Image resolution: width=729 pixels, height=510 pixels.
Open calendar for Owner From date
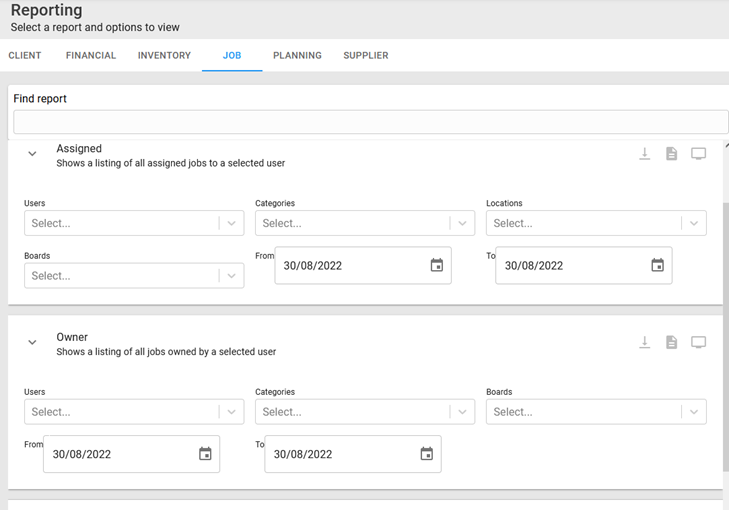click(x=205, y=454)
